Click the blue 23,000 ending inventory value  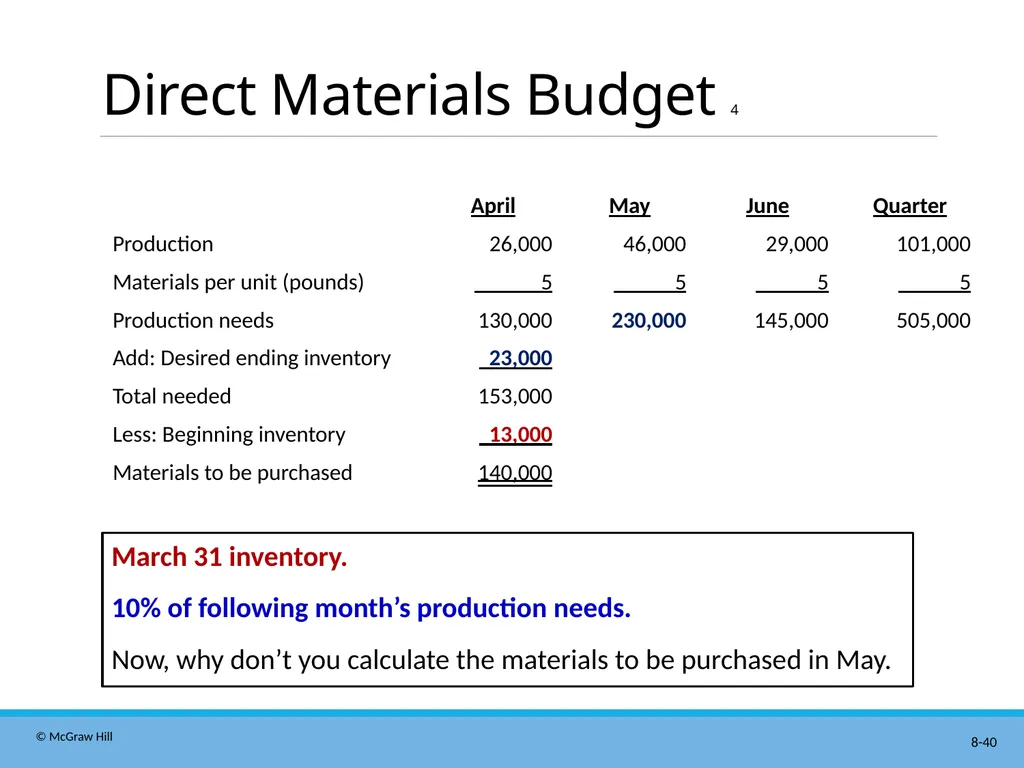click(x=520, y=359)
